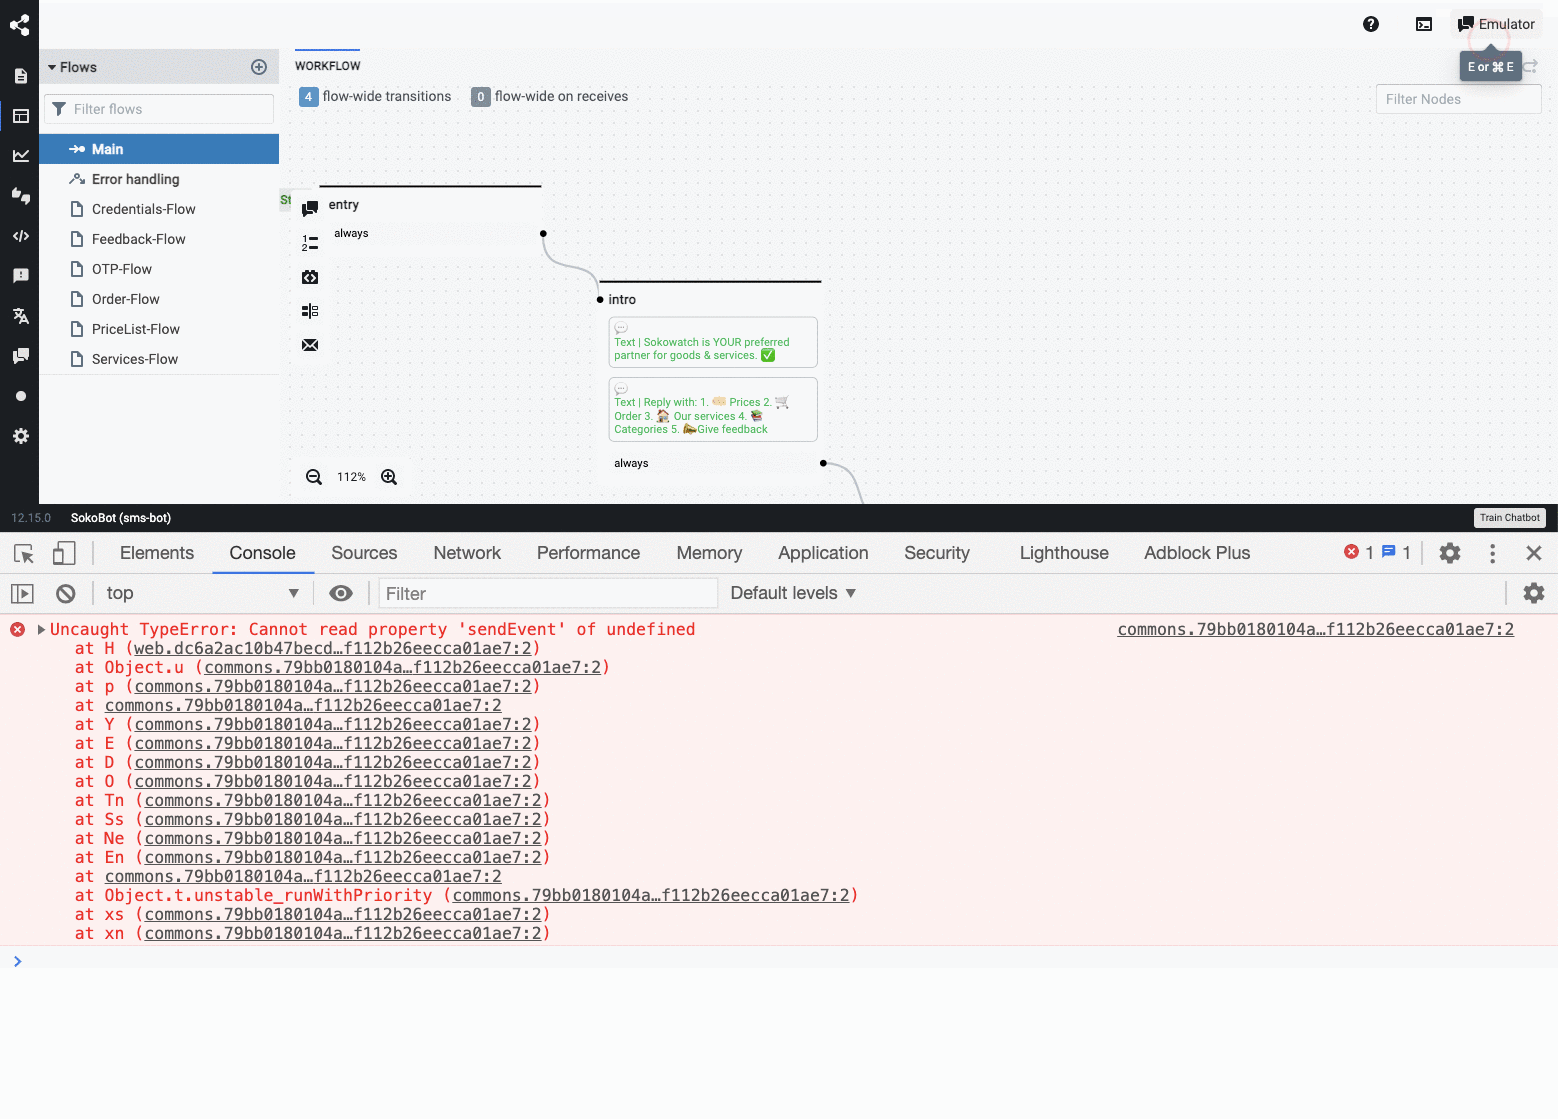
Task: Toggle the device toolbar in DevTools
Action: [x=64, y=553]
